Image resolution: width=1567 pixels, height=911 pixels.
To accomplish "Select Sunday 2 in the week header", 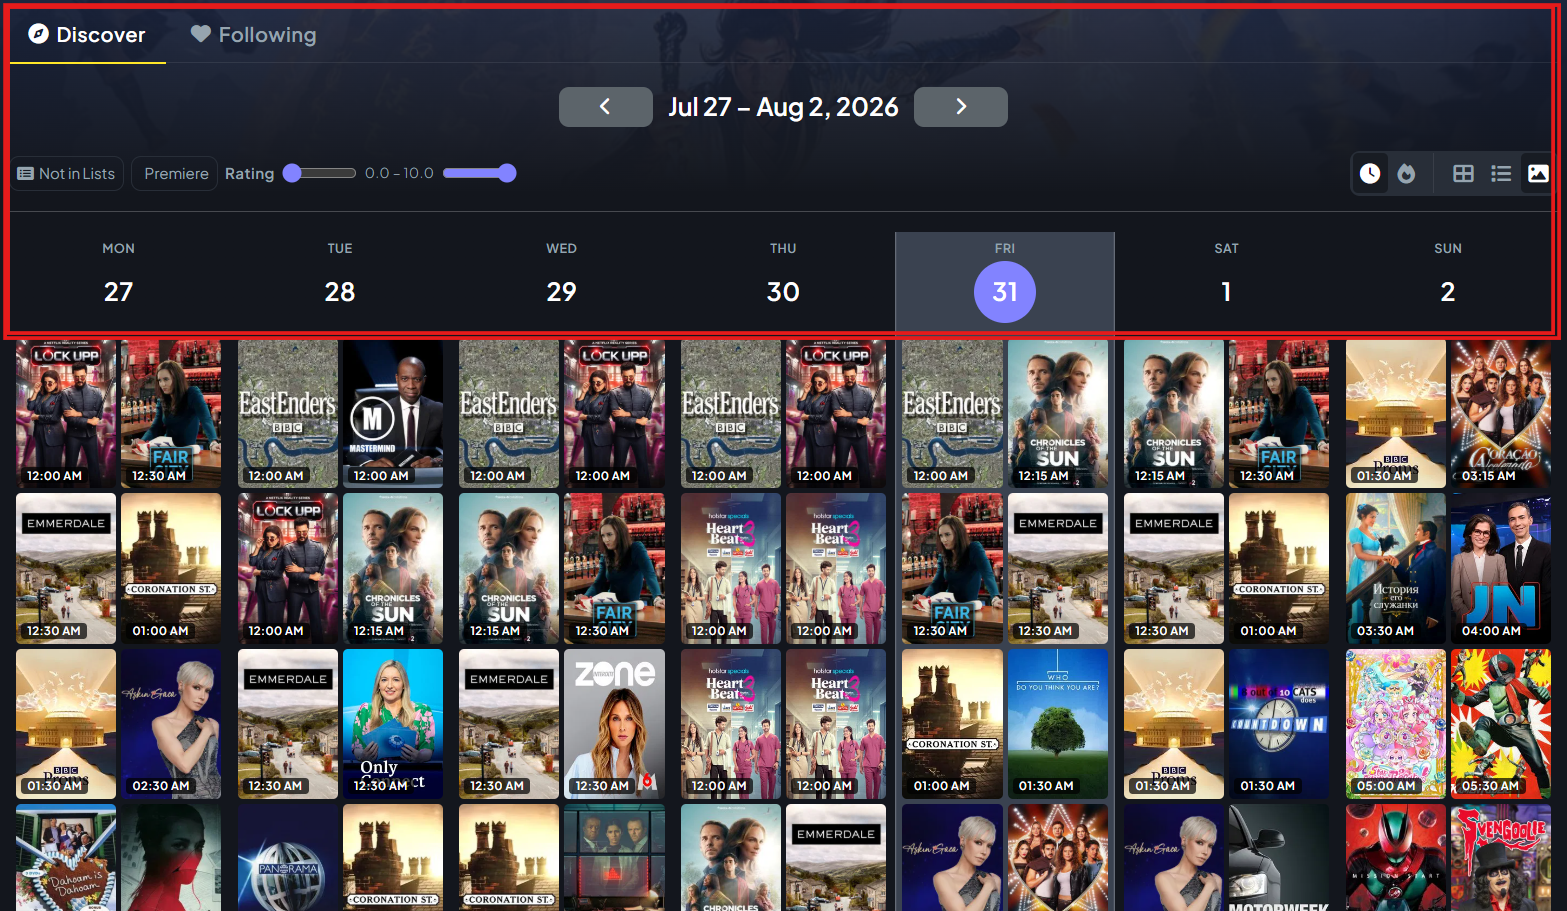I will (1448, 282).
